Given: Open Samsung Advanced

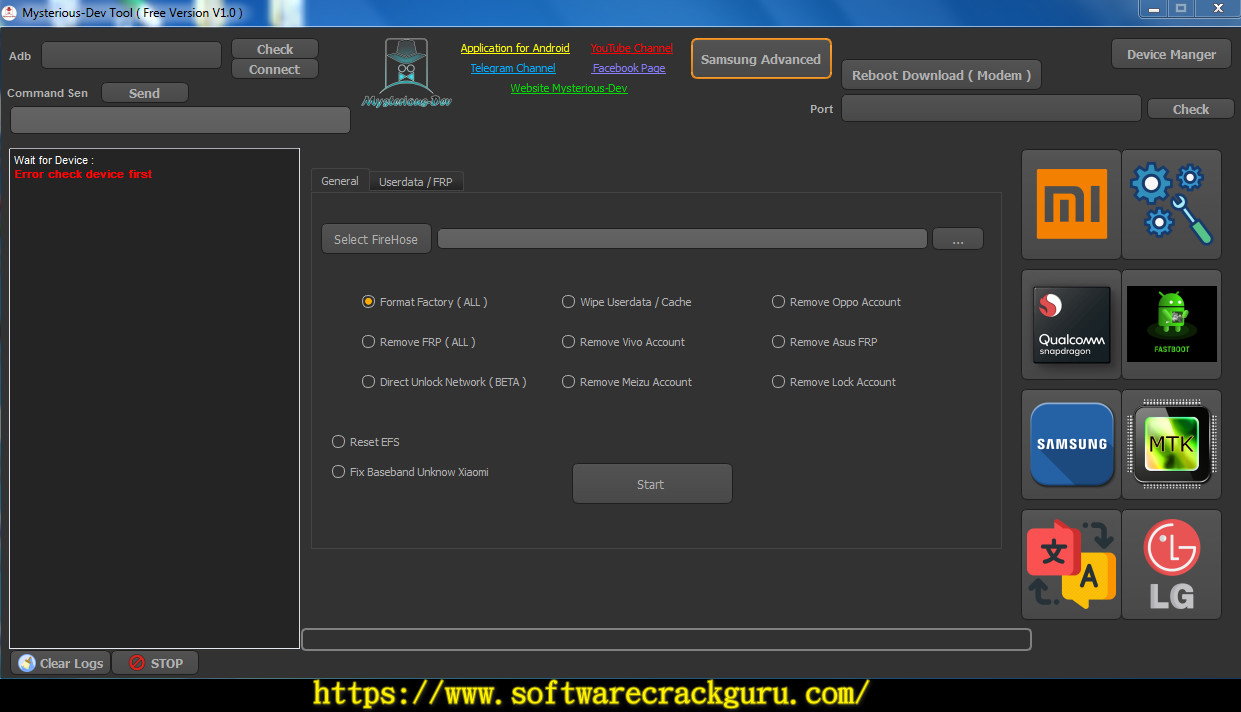Looking at the screenshot, I should click(x=761, y=59).
